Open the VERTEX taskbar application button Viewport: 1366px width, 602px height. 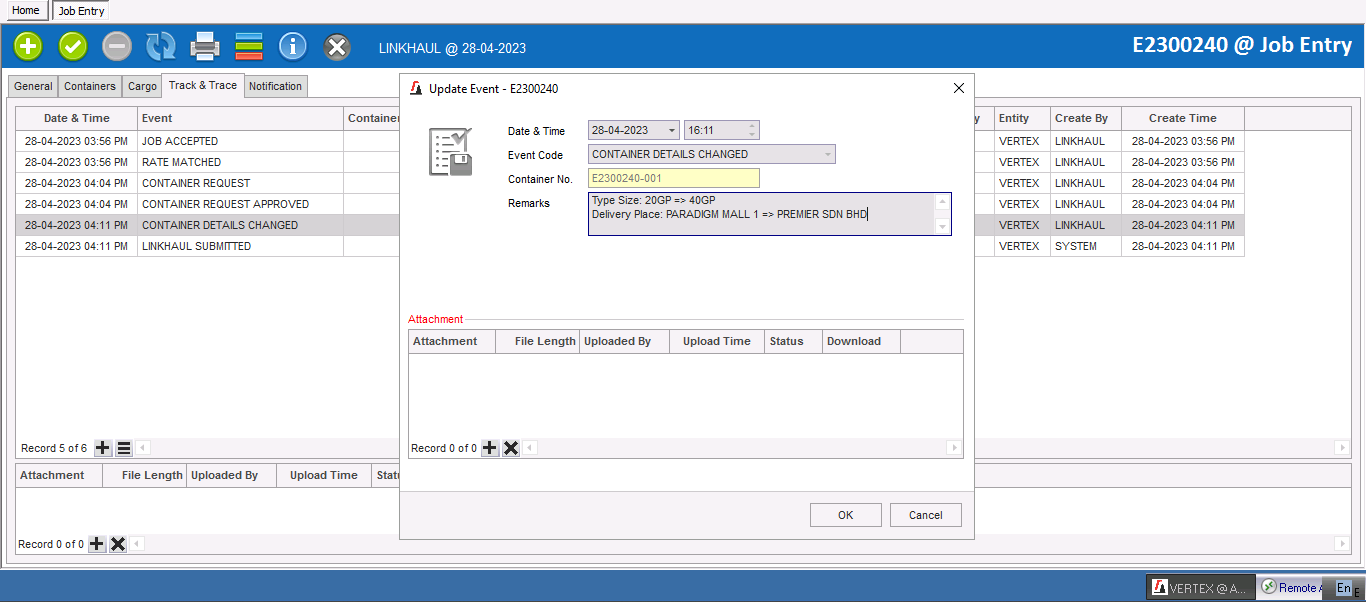click(x=1200, y=588)
